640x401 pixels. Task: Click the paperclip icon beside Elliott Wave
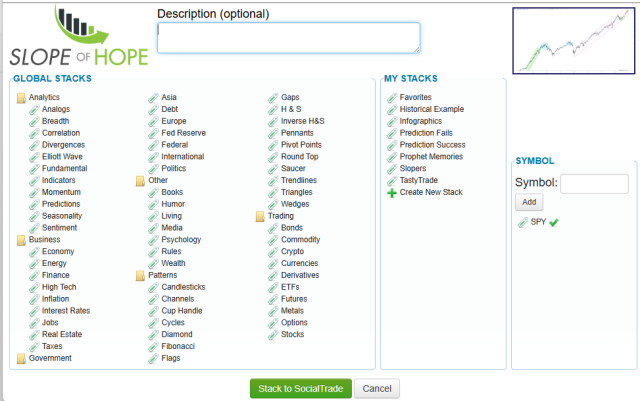click(x=34, y=157)
